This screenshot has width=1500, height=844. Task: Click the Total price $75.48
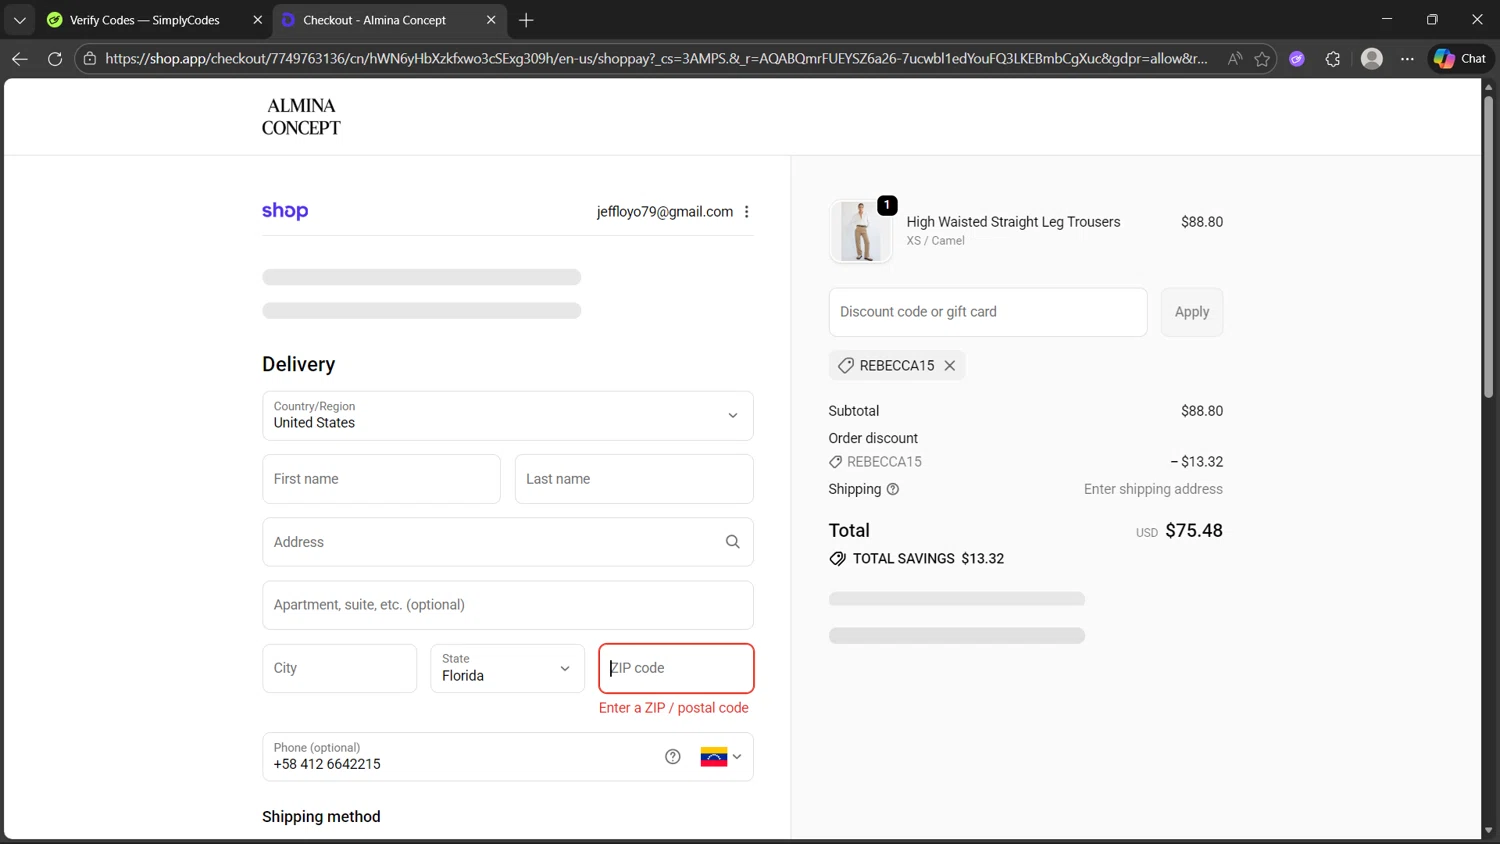tap(1194, 531)
